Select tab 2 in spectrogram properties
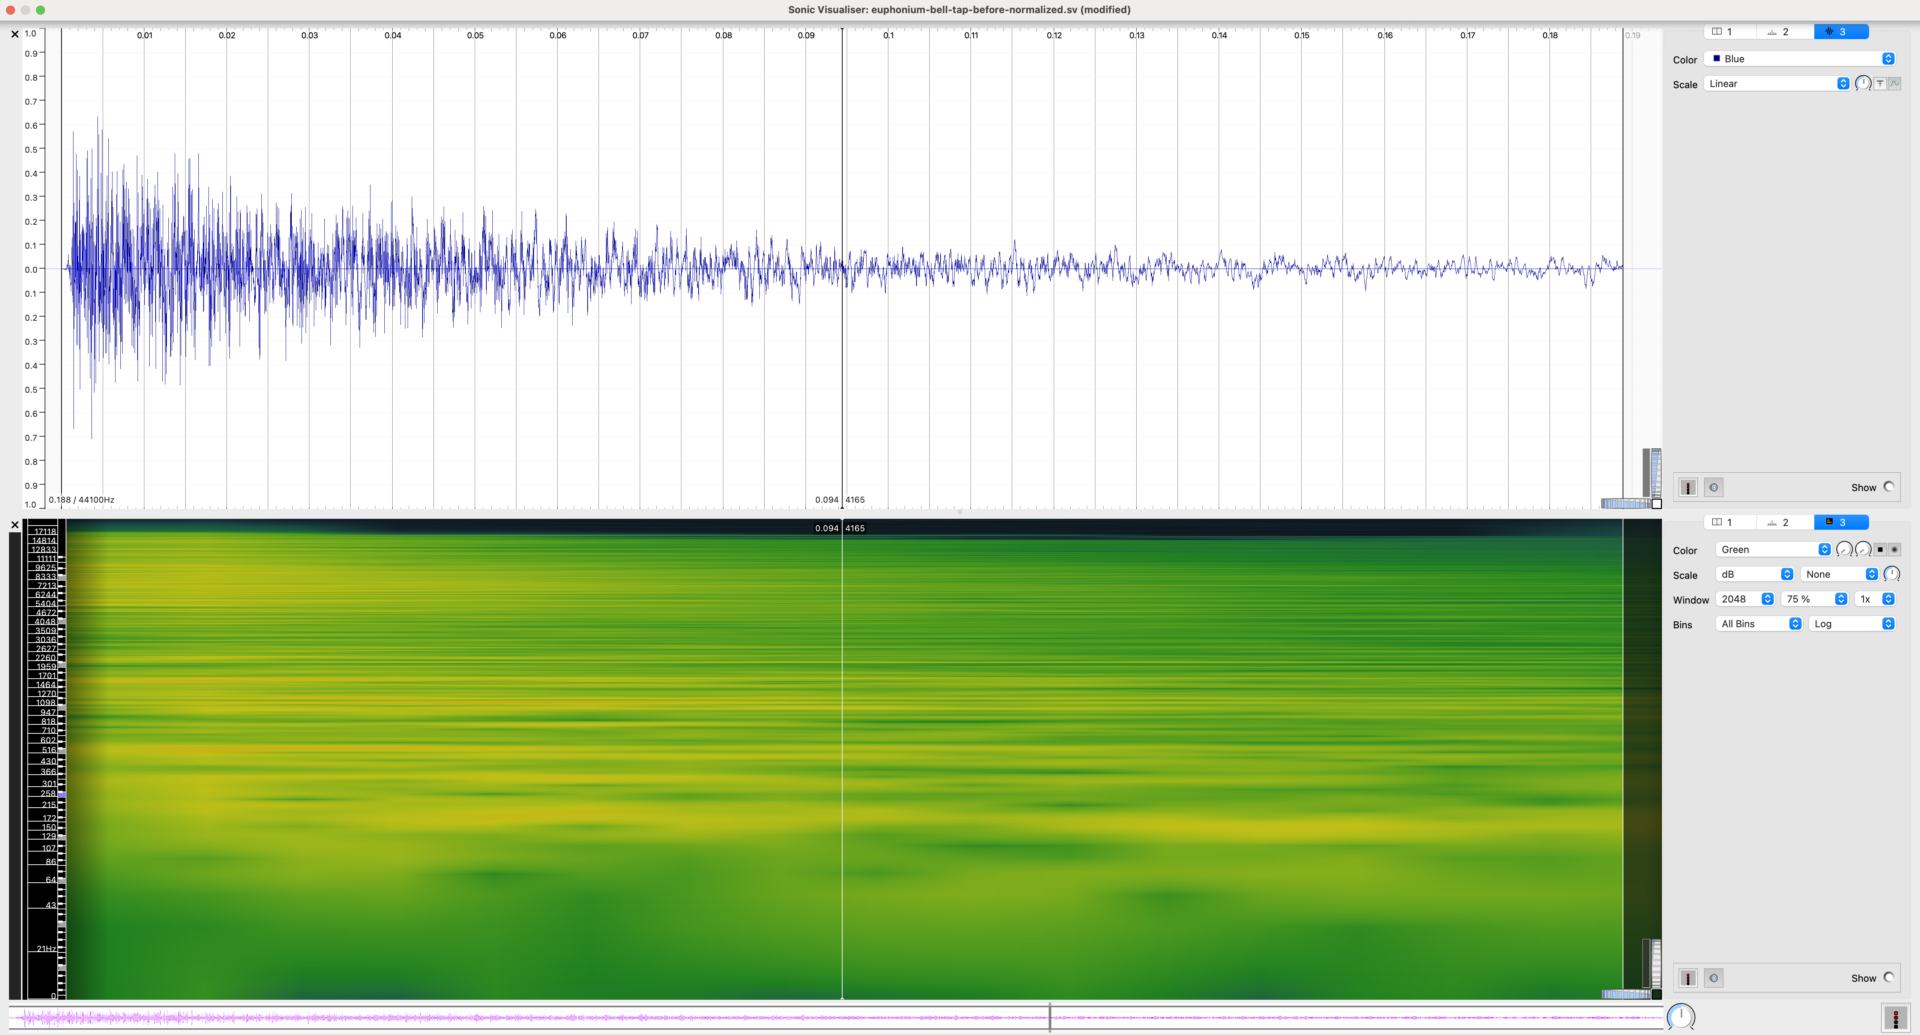Screen dimensions: 1920x1035 (x=1785, y=523)
